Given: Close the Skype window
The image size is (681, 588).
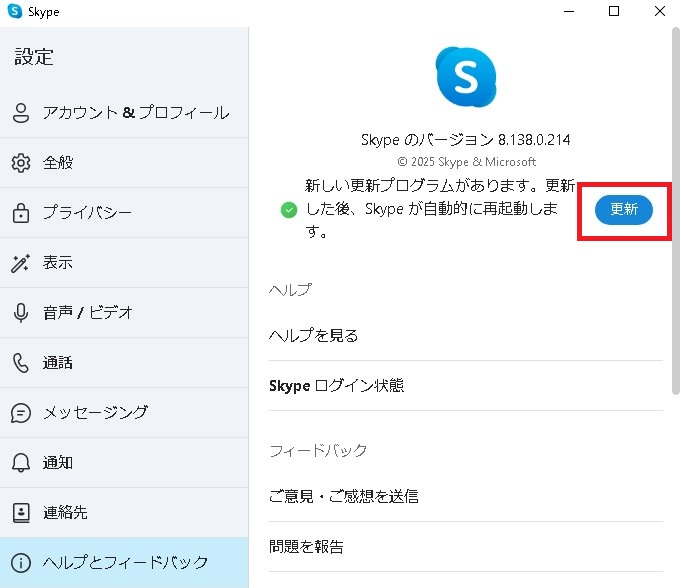Looking at the screenshot, I should [660, 11].
